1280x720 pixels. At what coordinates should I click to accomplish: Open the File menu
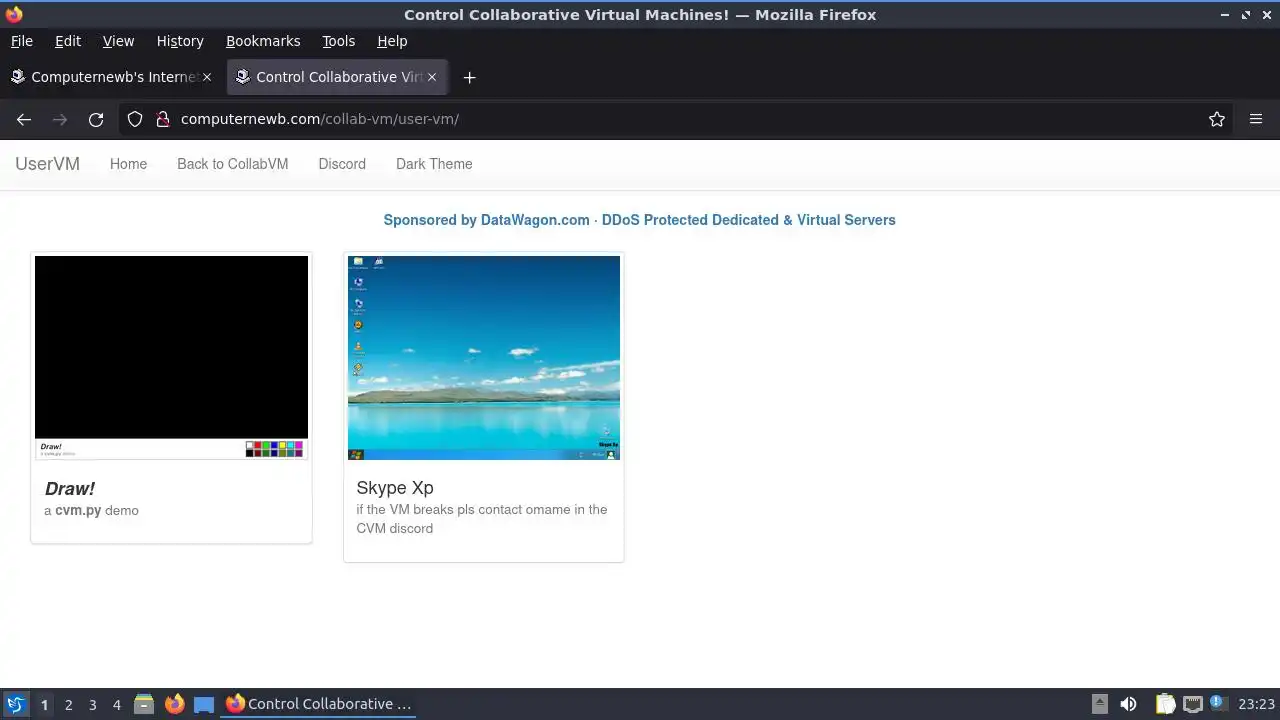(x=22, y=41)
